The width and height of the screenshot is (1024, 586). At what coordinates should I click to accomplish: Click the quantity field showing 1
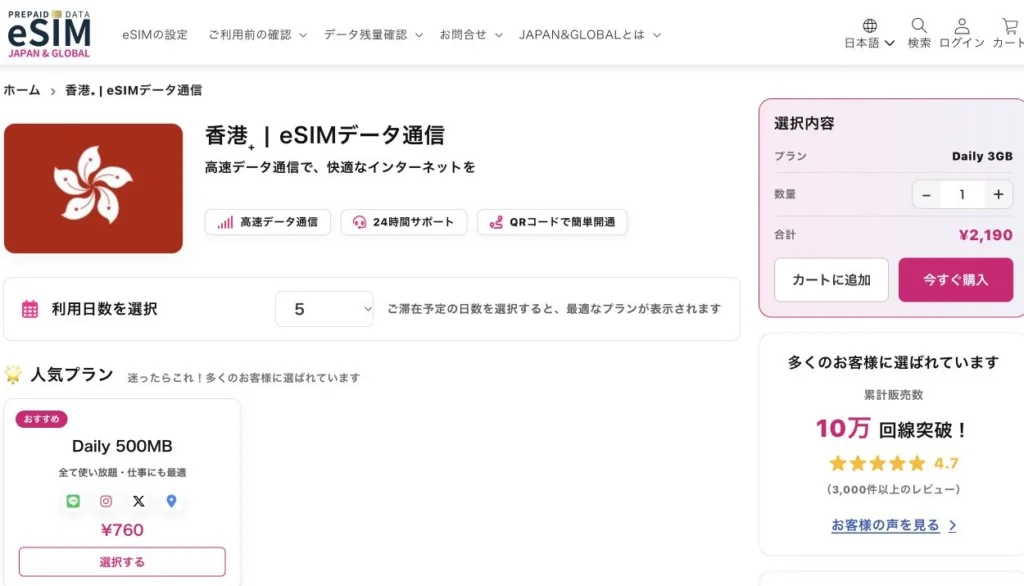pyautogui.click(x=962, y=195)
